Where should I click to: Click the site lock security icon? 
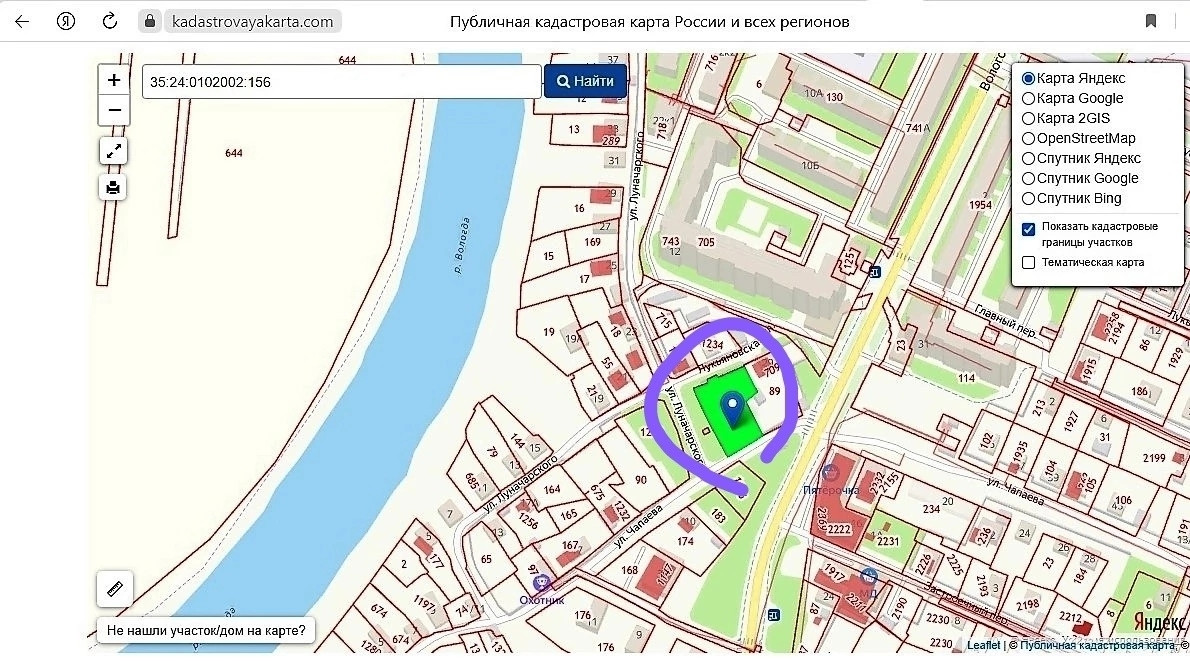[x=150, y=21]
